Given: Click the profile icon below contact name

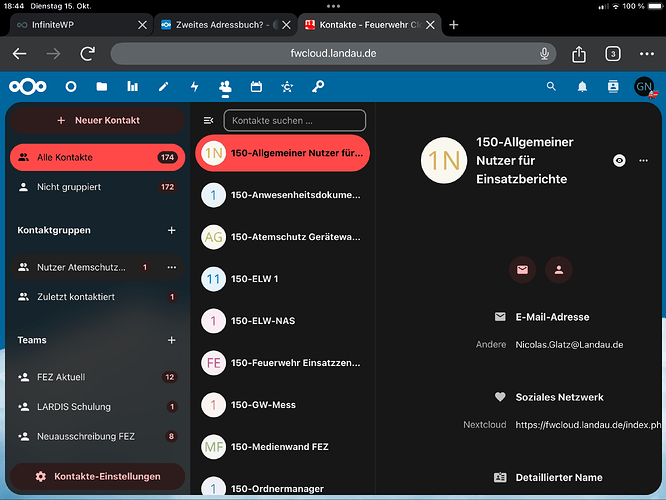Looking at the screenshot, I should [x=558, y=269].
